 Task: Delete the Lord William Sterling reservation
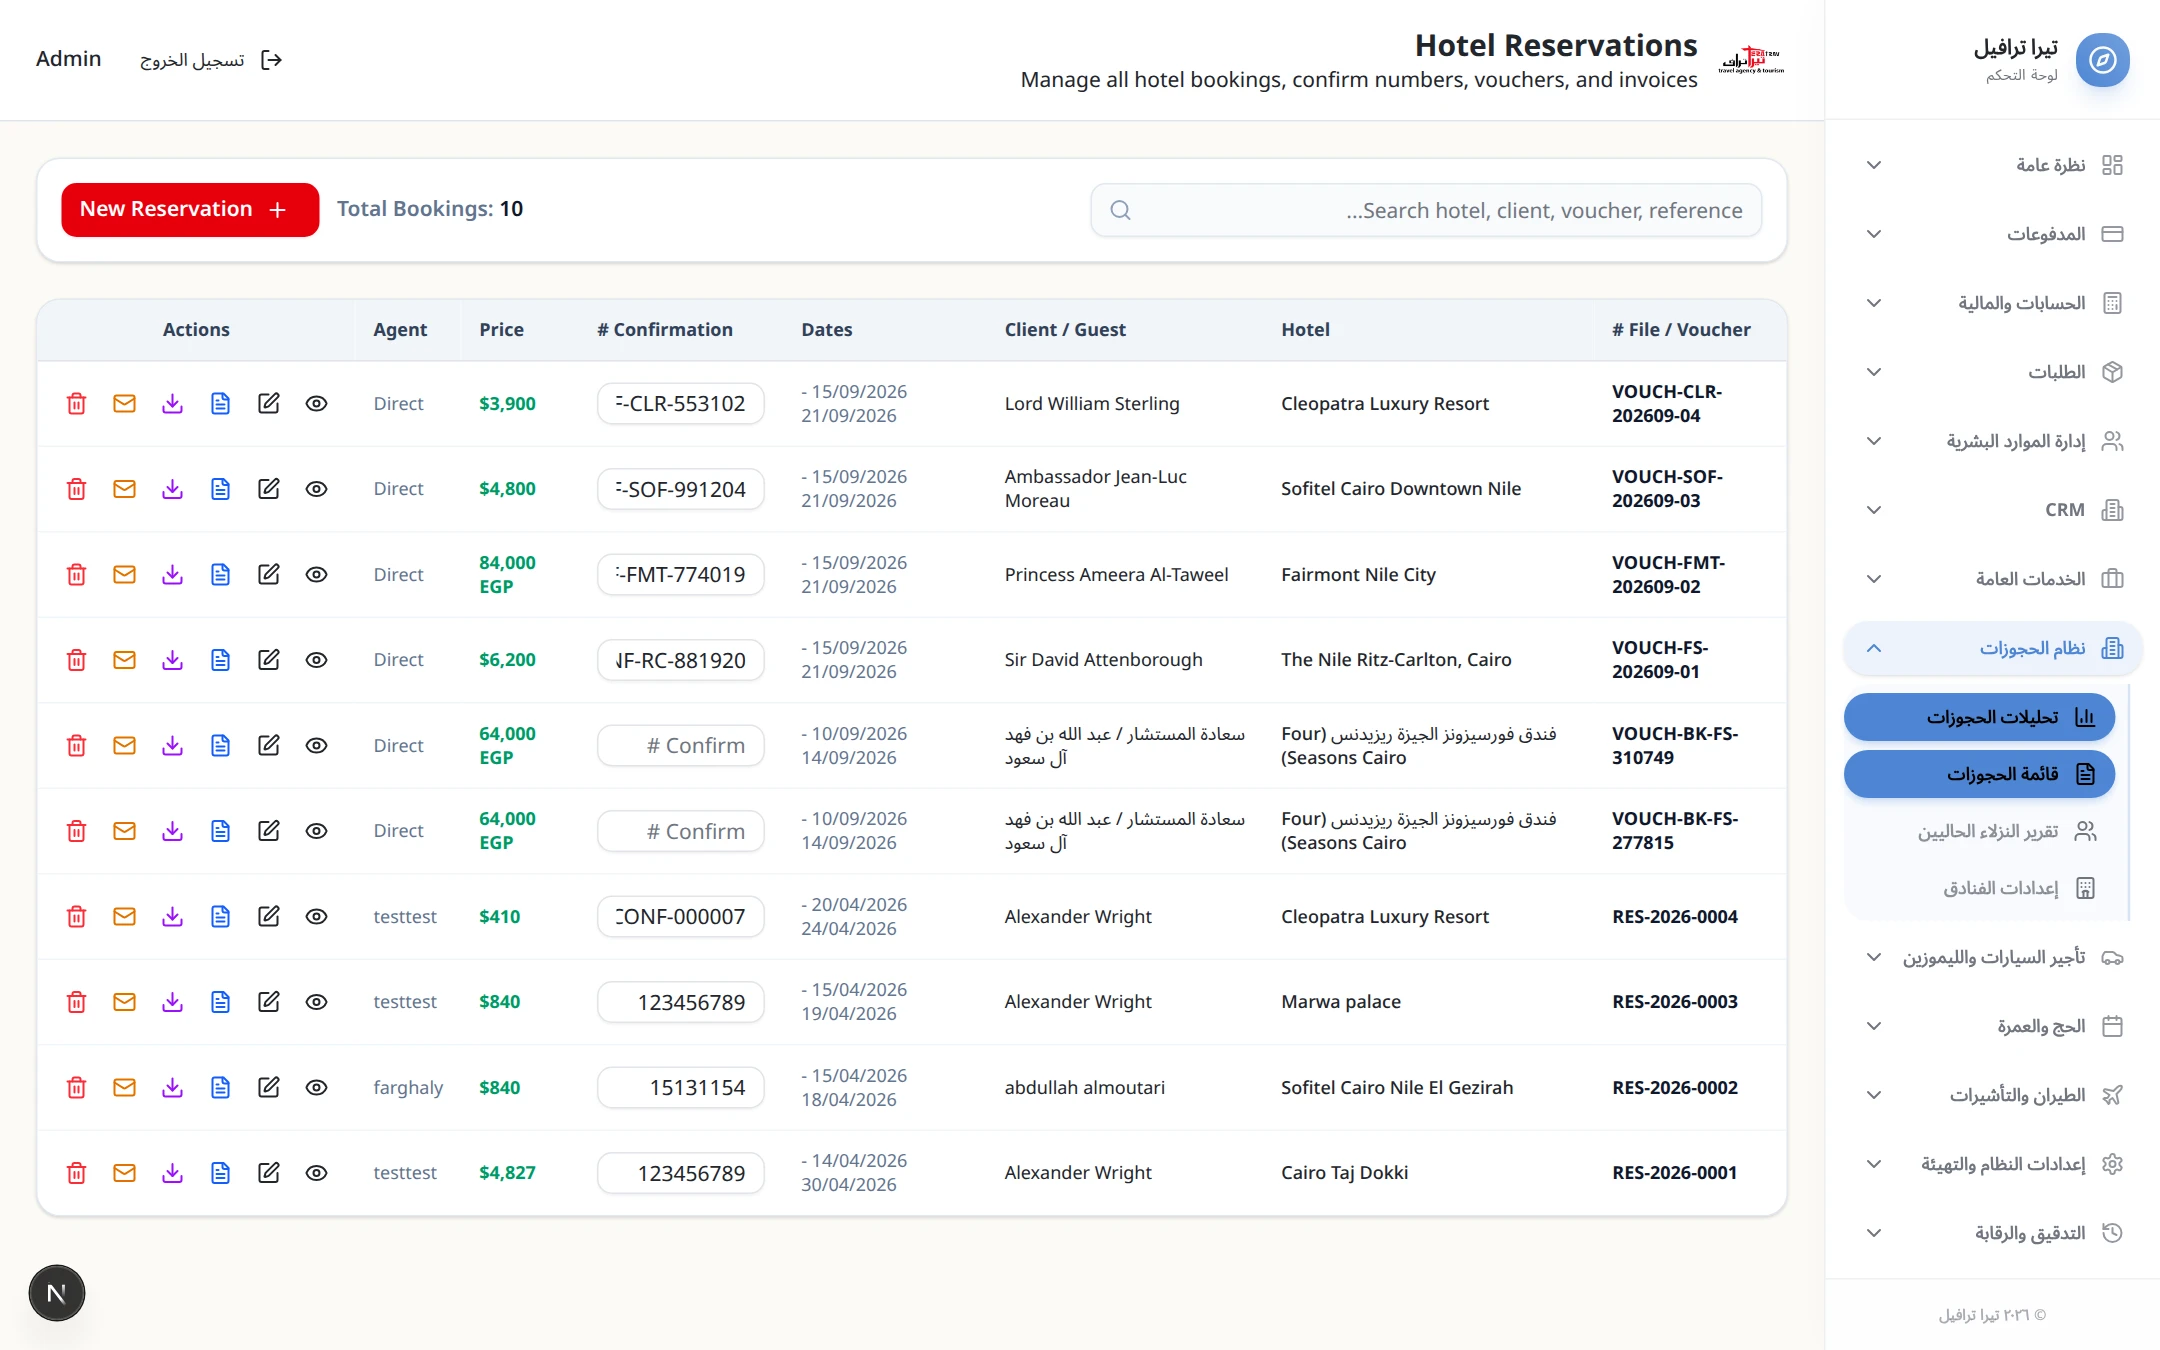[x=76, y=404]
